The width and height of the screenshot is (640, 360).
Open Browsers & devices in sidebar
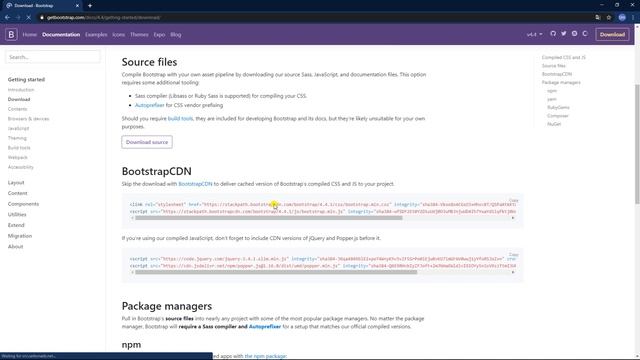coord(28,119)
